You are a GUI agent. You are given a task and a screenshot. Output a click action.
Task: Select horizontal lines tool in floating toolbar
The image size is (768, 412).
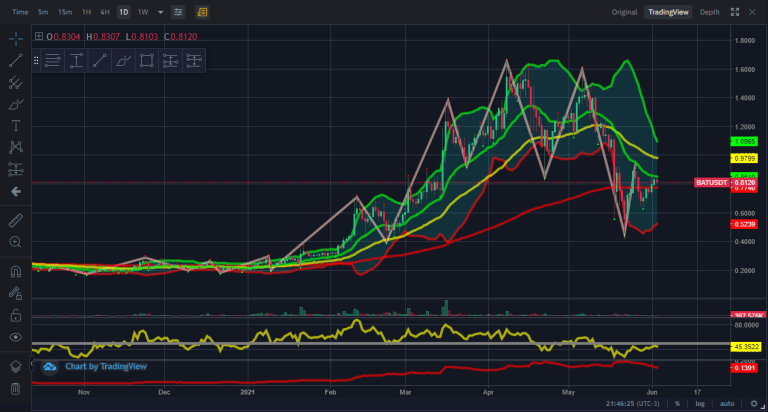click(x=52, y=61)
